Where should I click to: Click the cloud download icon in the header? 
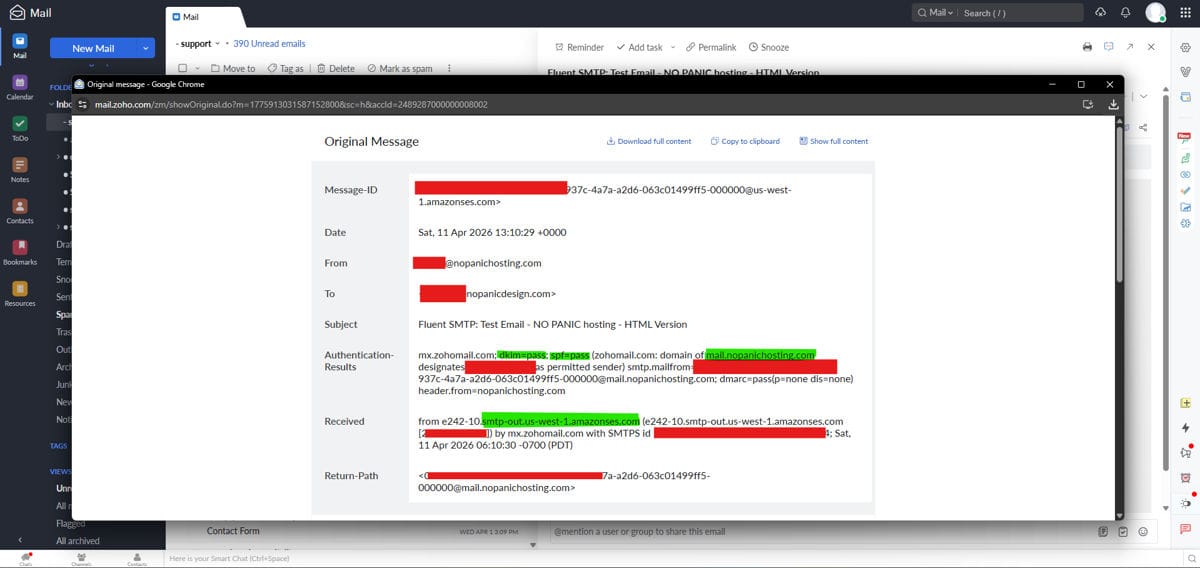[x=1102, y=12]
